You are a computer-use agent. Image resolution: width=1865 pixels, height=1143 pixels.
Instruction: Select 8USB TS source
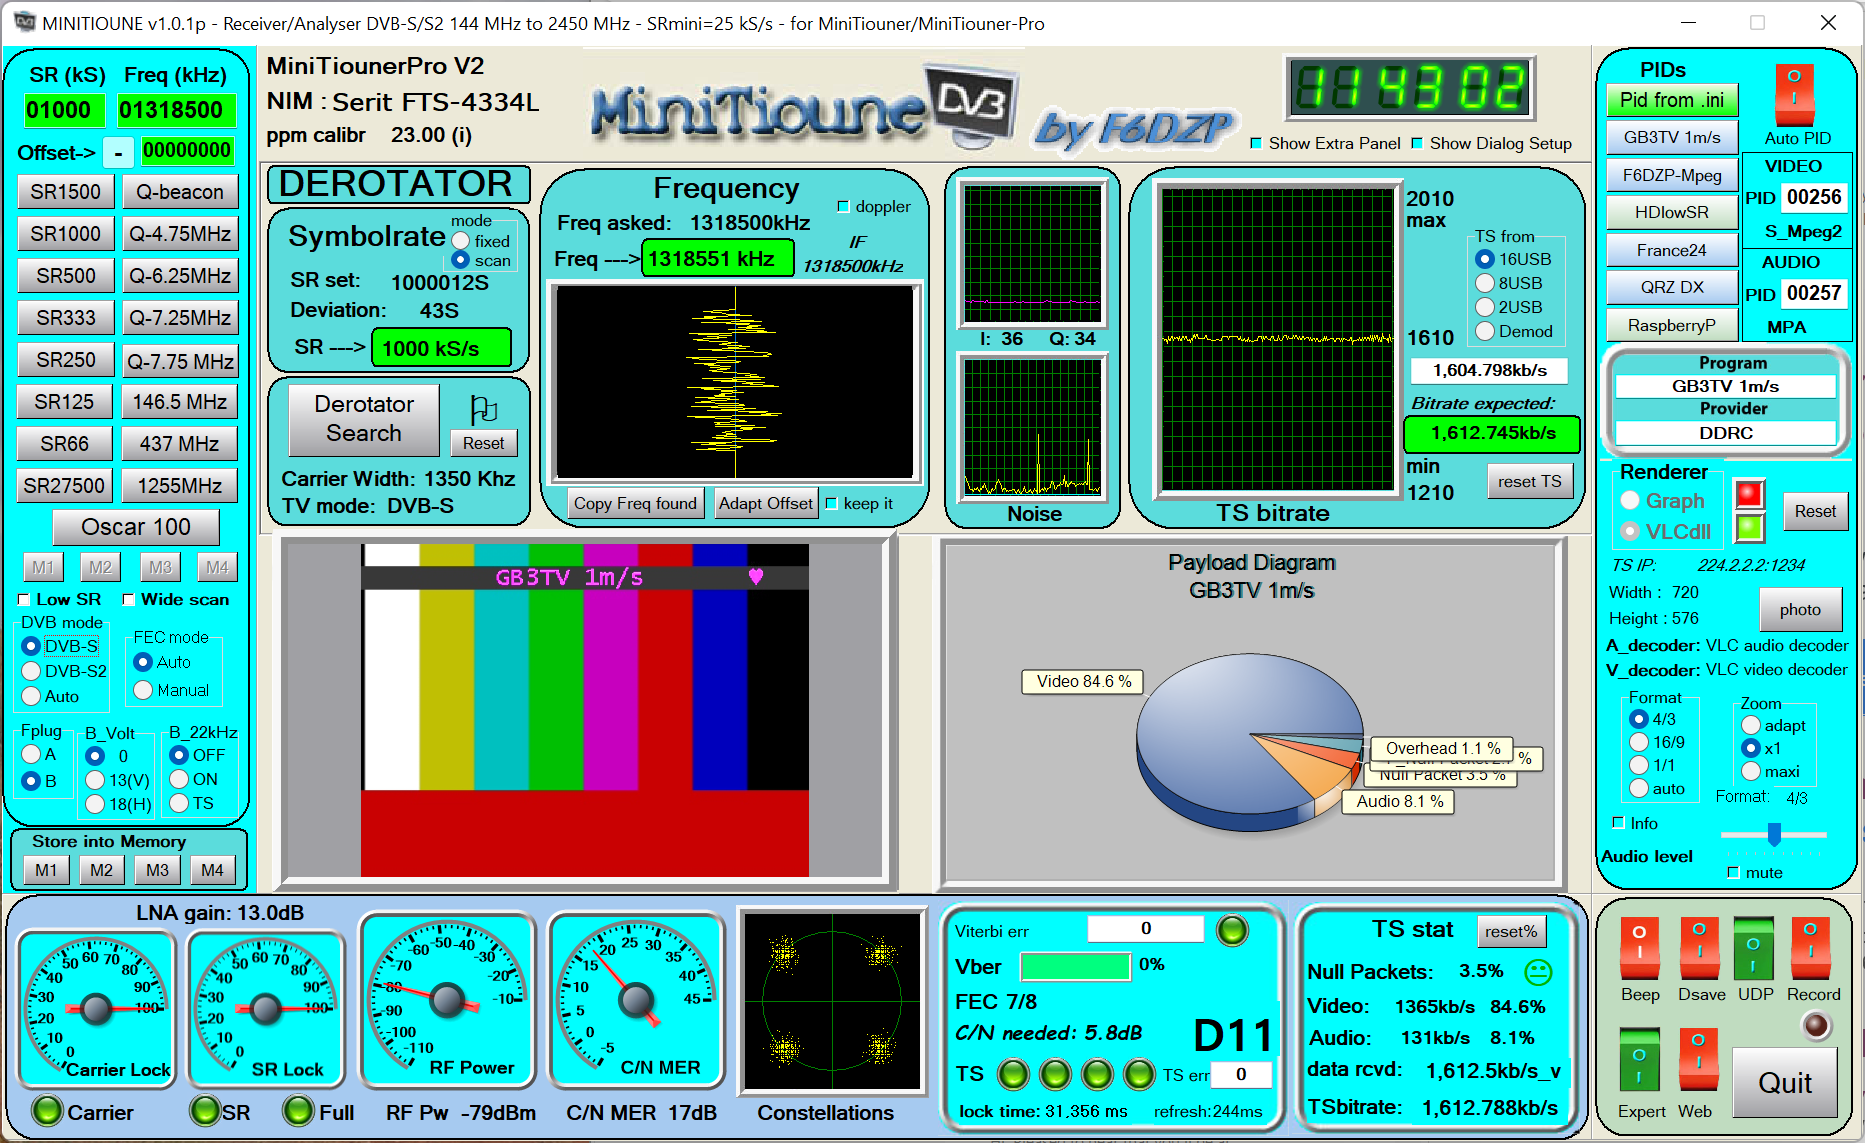tap(1485, 283)
